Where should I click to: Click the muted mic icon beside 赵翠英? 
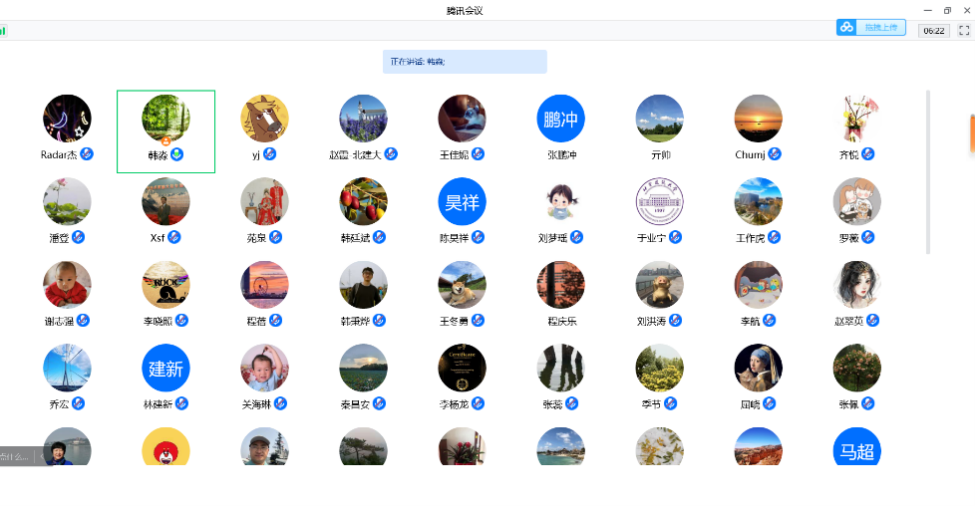pyautogui.click(x=873, y=320)
